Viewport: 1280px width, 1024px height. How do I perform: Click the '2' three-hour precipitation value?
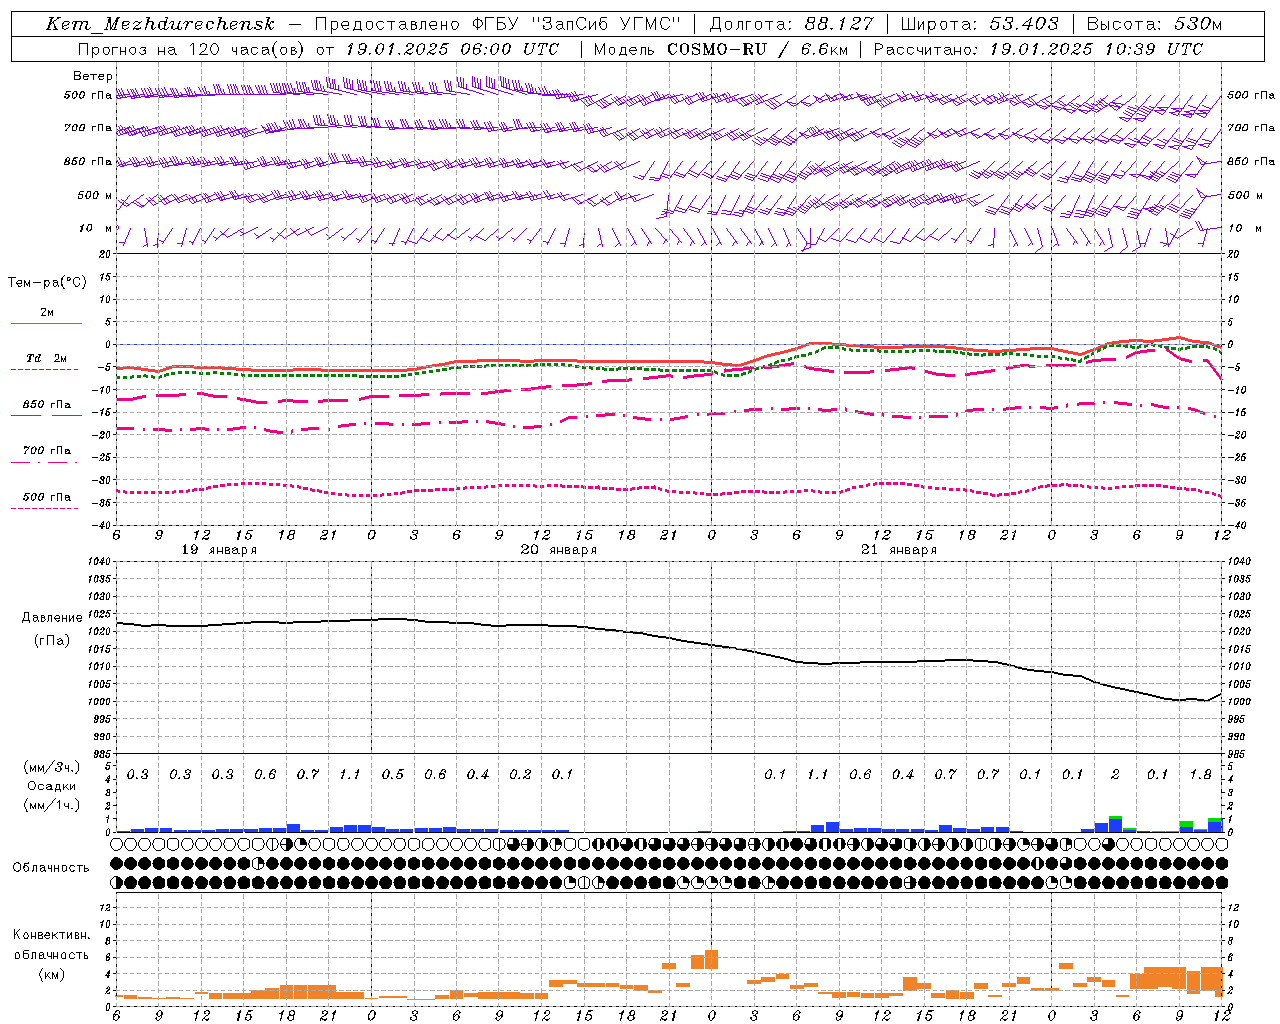[1115, 775]
